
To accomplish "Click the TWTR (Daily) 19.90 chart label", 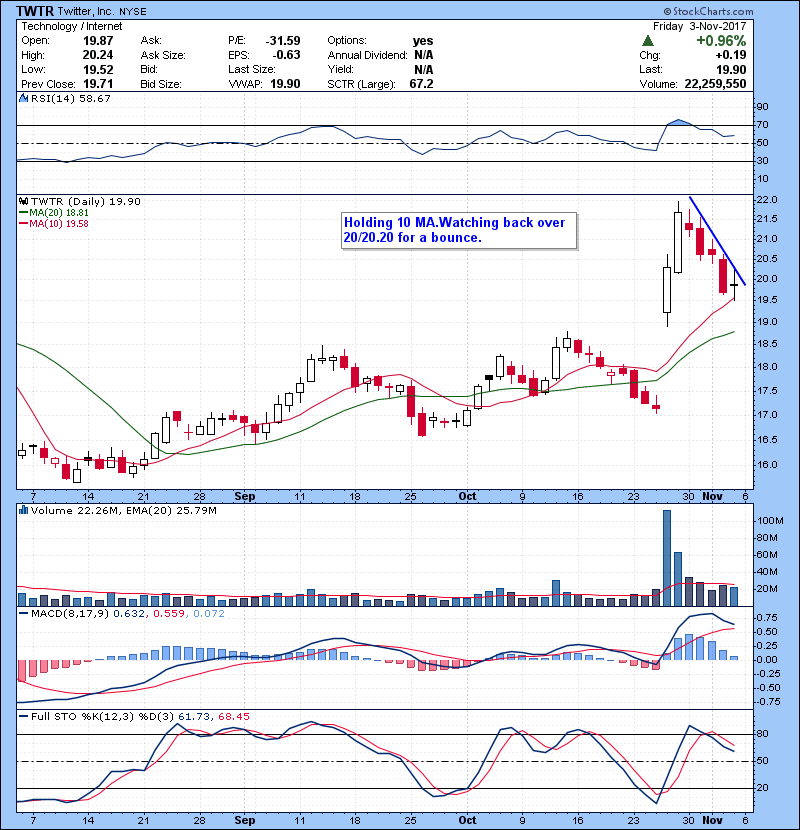I will coord(86,201).
